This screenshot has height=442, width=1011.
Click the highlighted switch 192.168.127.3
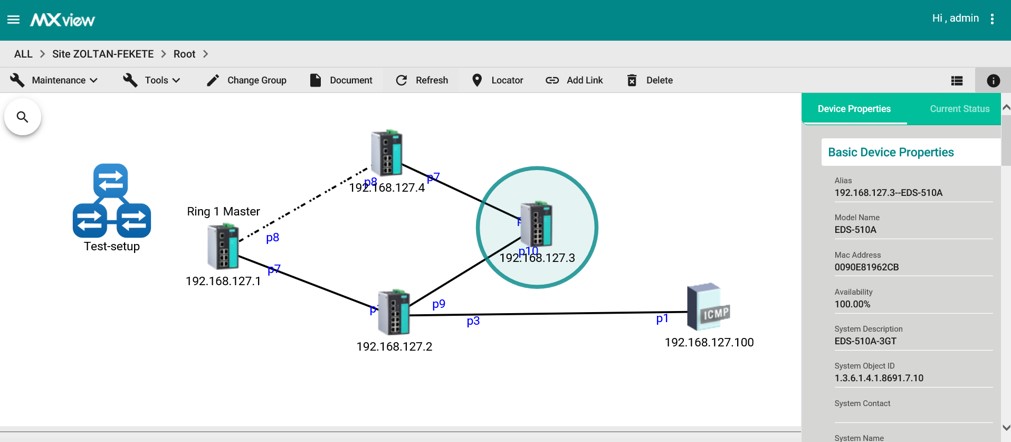click(x=537, y=225)
